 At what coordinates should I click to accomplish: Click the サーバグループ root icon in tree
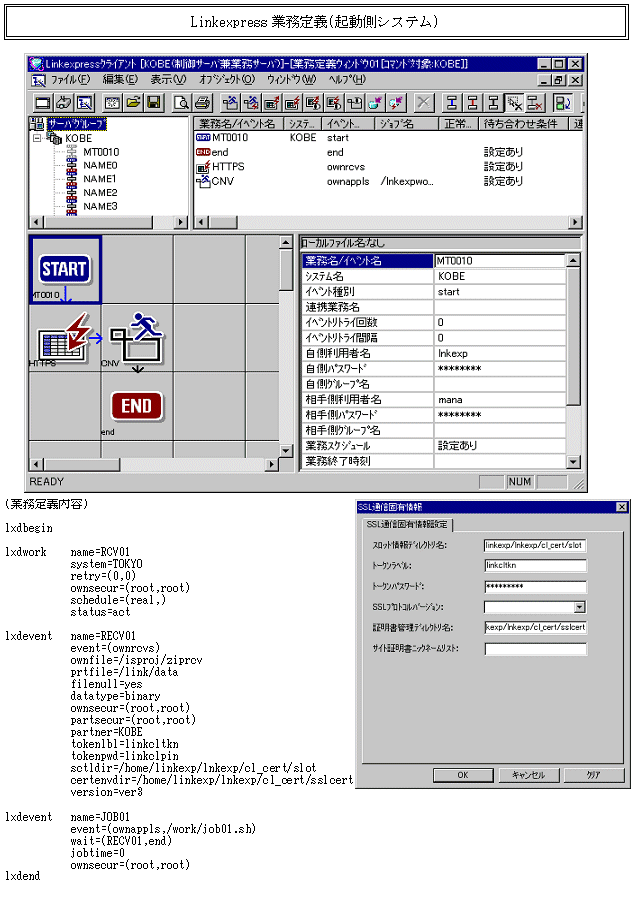coord(36,124)
